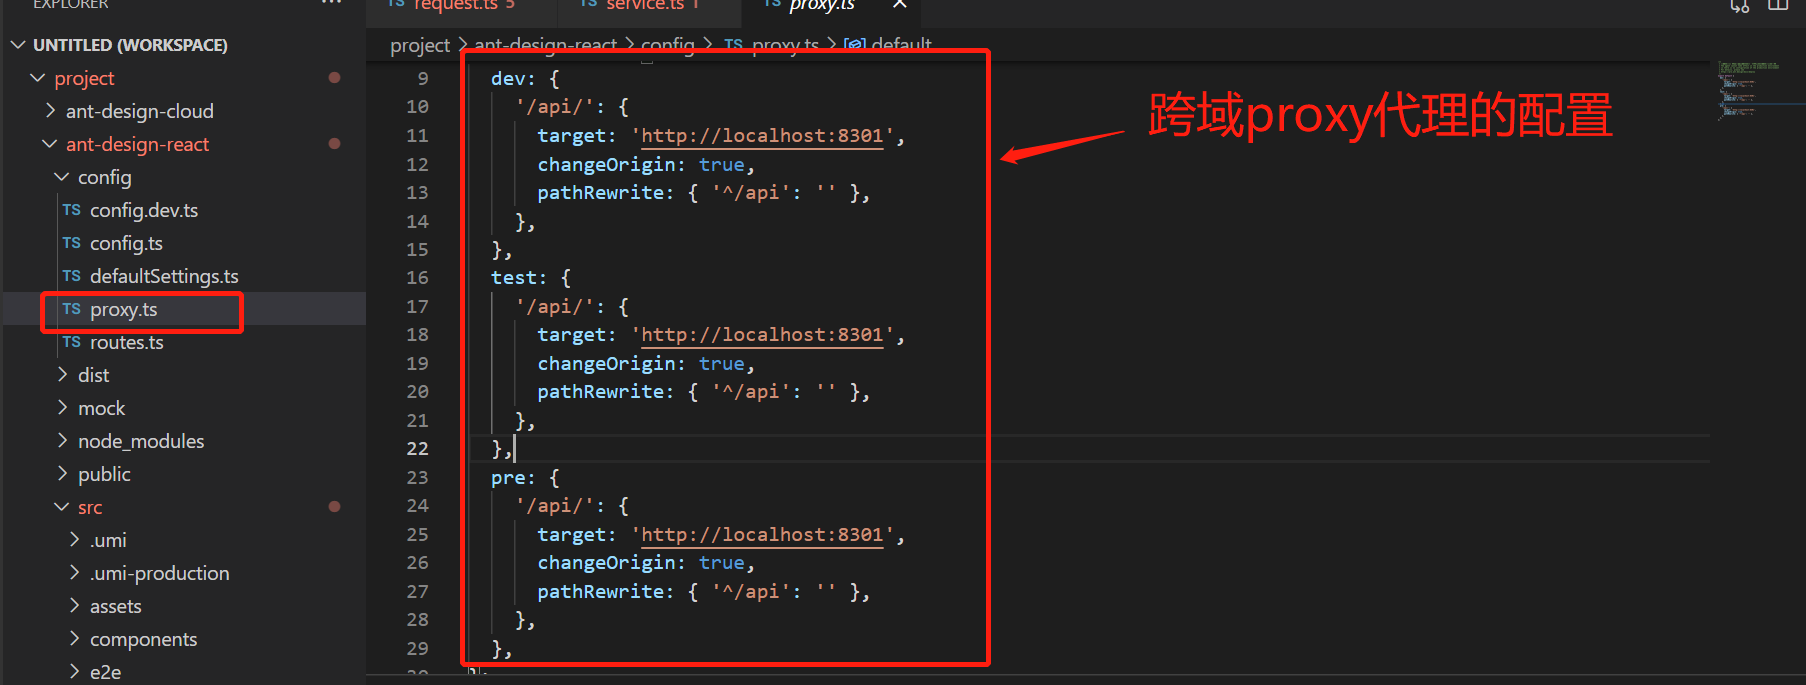Image resolution: width=1806 pixels, height=685 pixels.
Task: Click line number 9 in the gutter
Action: tap(423, 79)
